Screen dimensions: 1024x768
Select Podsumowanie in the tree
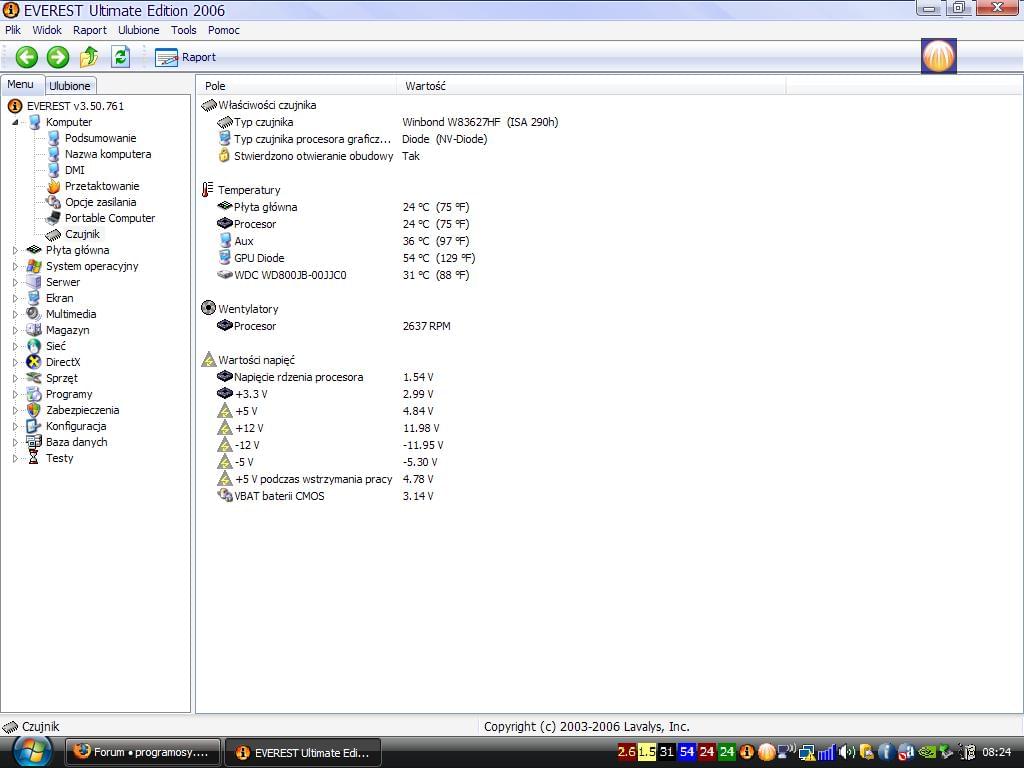pyautogui.click(x=101, y=138)
